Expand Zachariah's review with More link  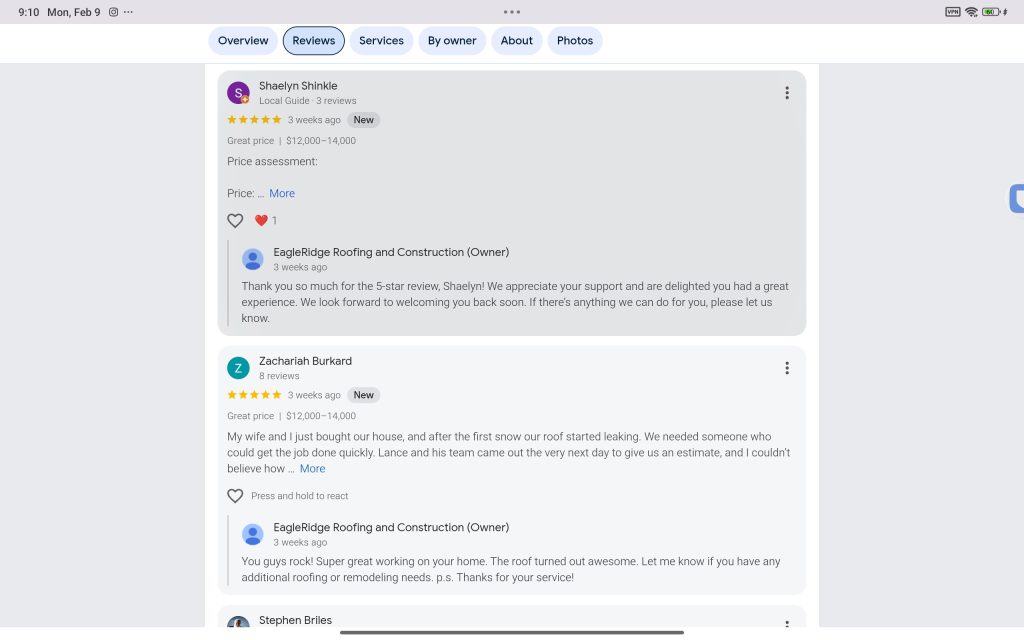(312, 469)
